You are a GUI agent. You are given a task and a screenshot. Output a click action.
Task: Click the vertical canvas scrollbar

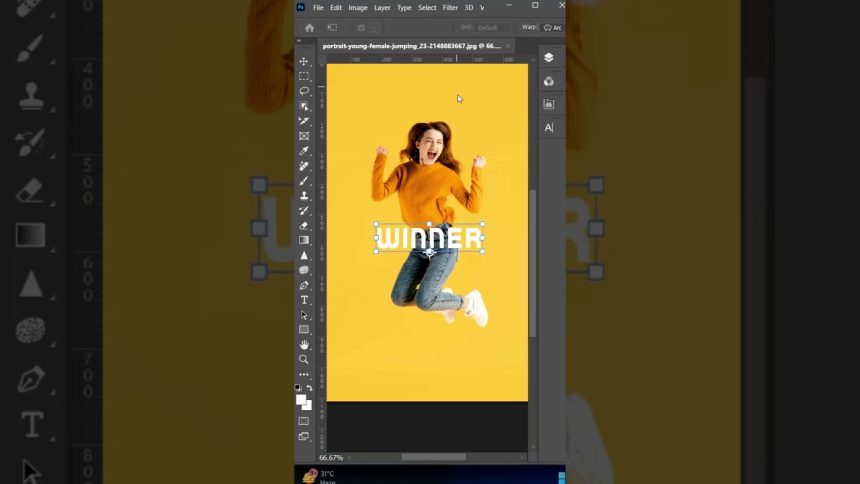[x=532, y=263]
